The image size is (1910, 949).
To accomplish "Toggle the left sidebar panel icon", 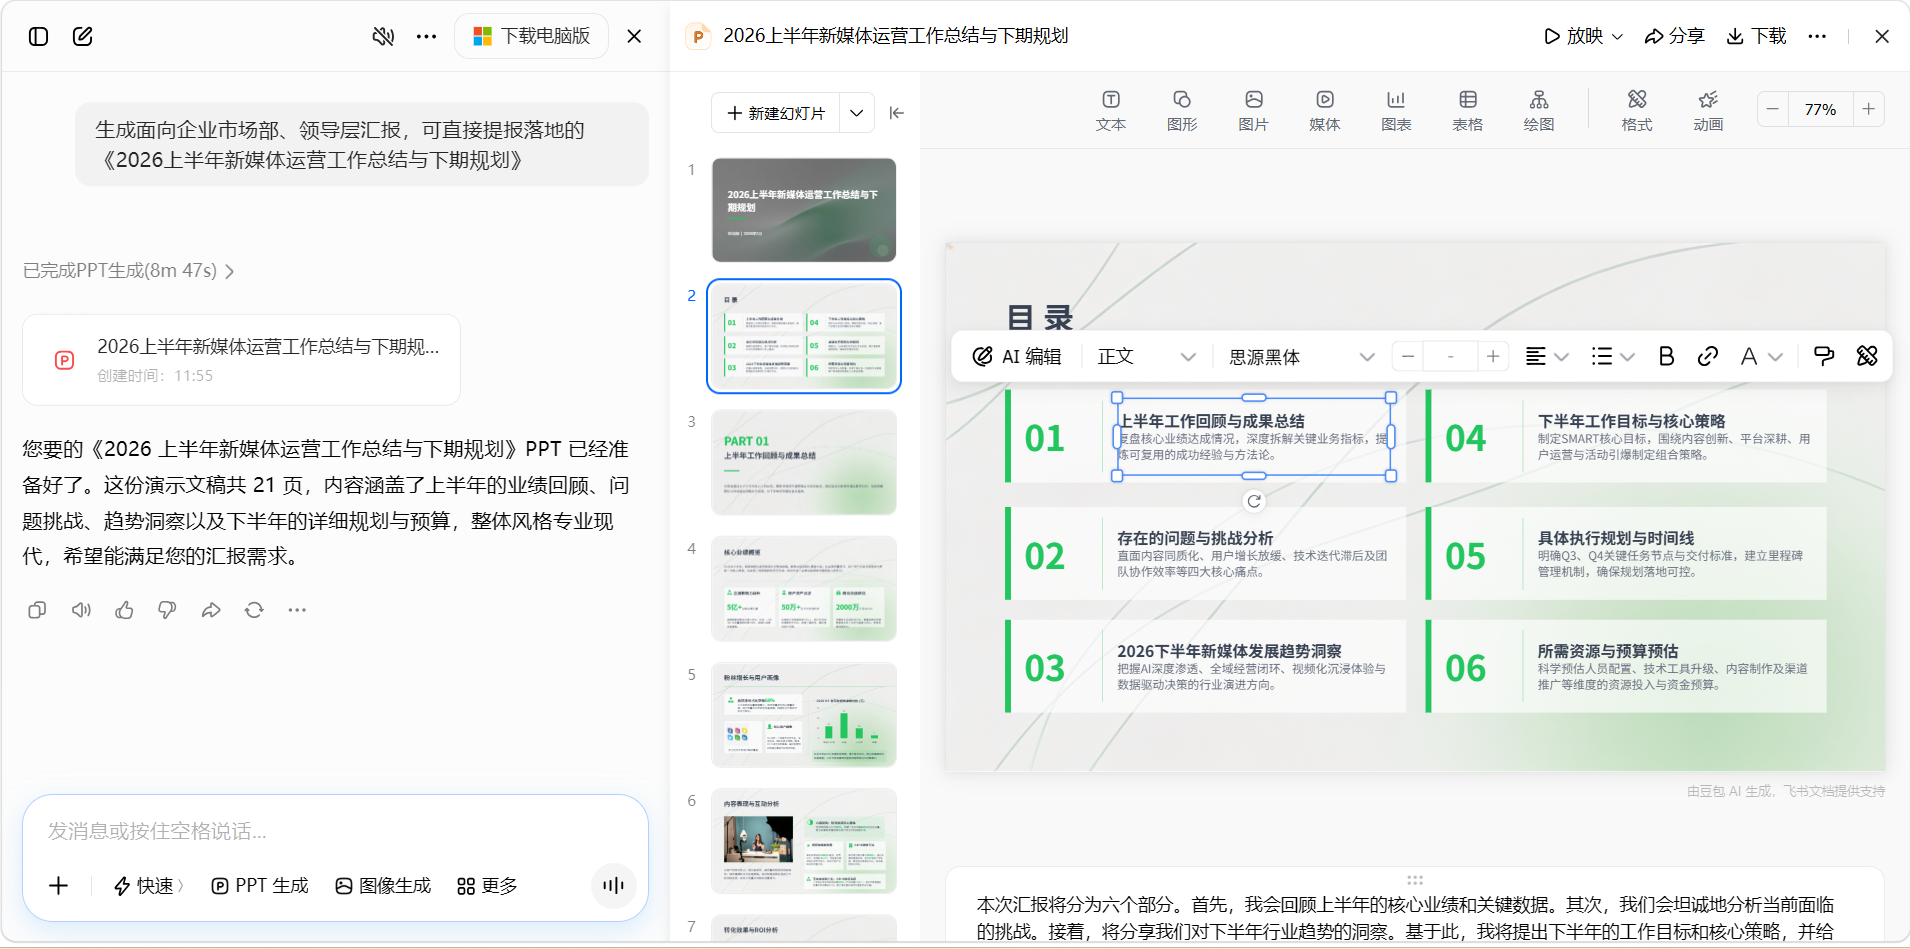I will tap(38, 36).
